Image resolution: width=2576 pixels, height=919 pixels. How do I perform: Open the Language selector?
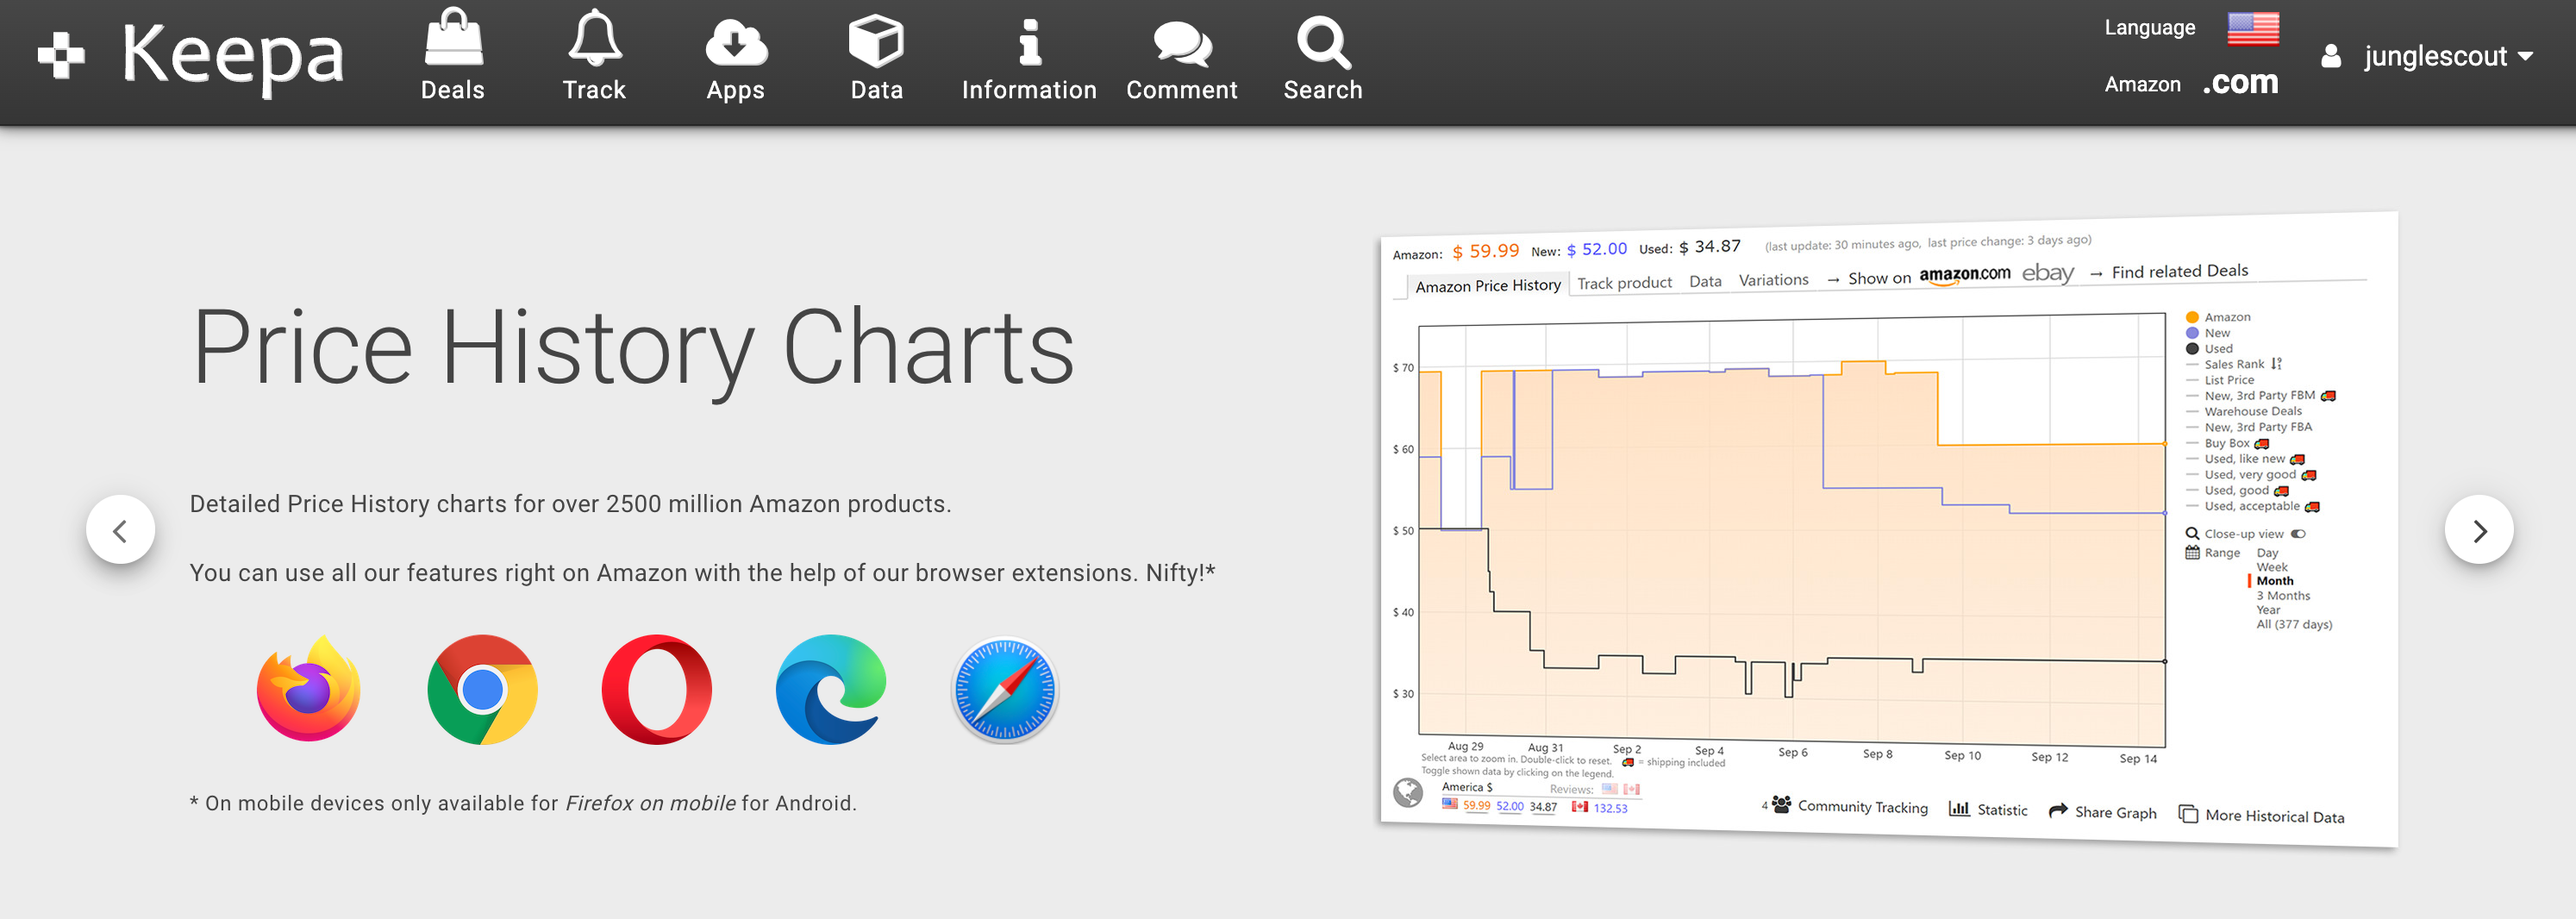pyautogui.click(x=2150, y=28)
